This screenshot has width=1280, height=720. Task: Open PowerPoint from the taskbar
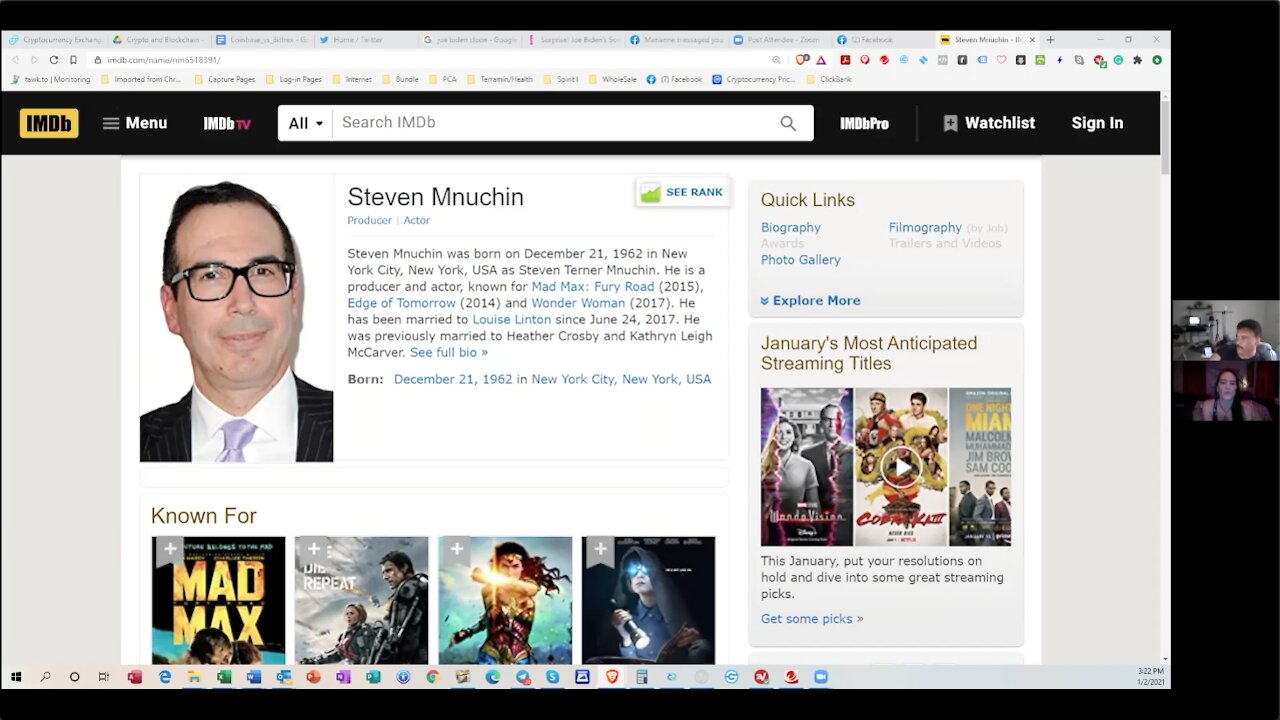pyautogui.click(x=313, y=677)
